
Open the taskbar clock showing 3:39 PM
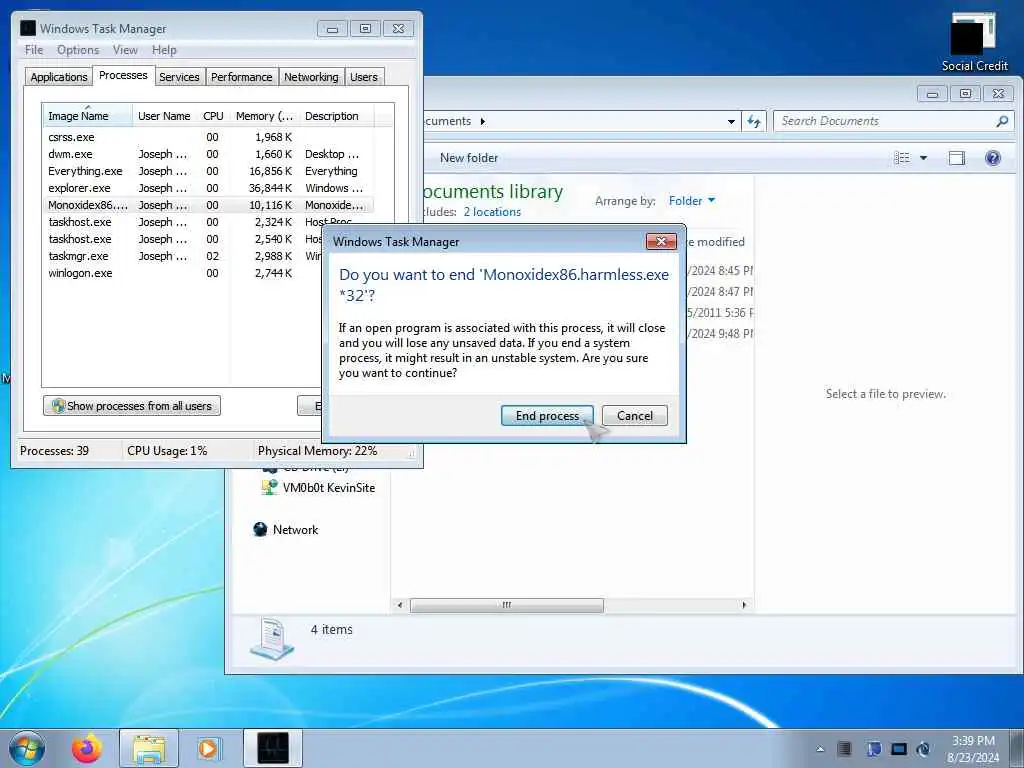pyautogui.click(x=973, y=749)
